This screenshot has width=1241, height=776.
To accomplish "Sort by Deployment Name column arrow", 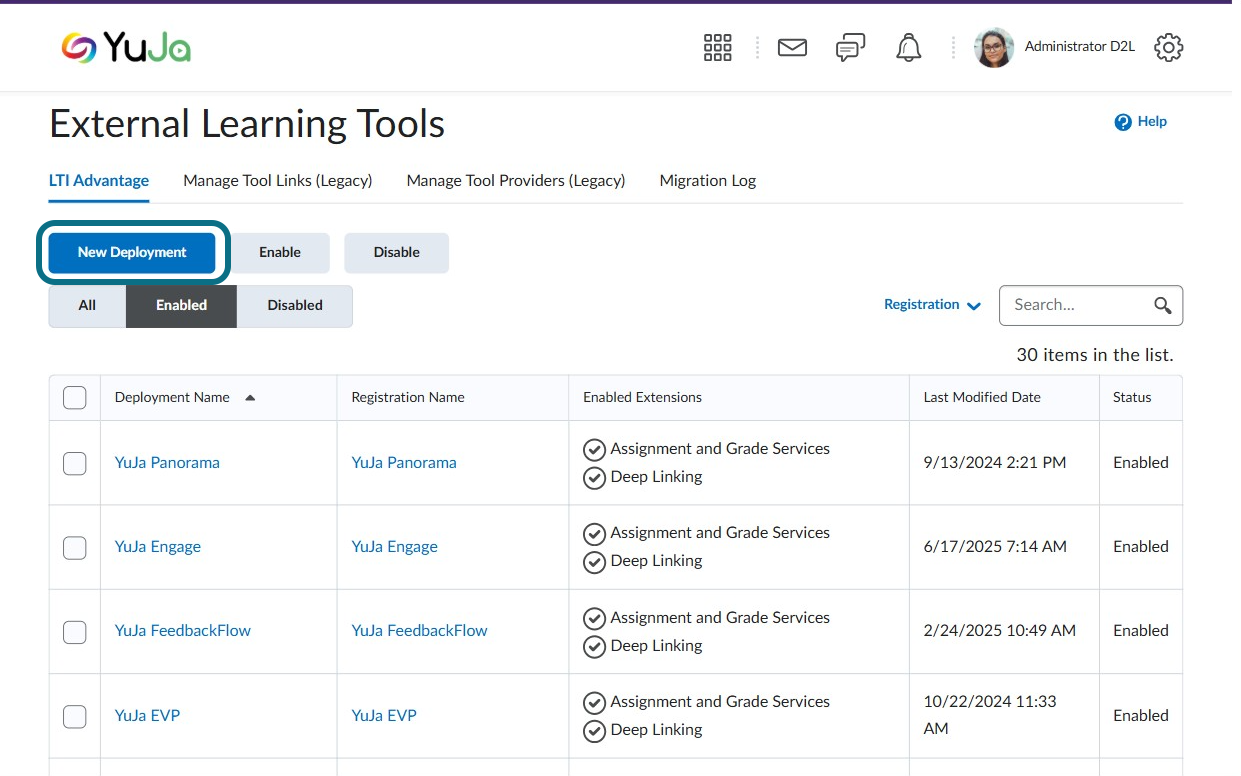I will (x=250, y=397).
